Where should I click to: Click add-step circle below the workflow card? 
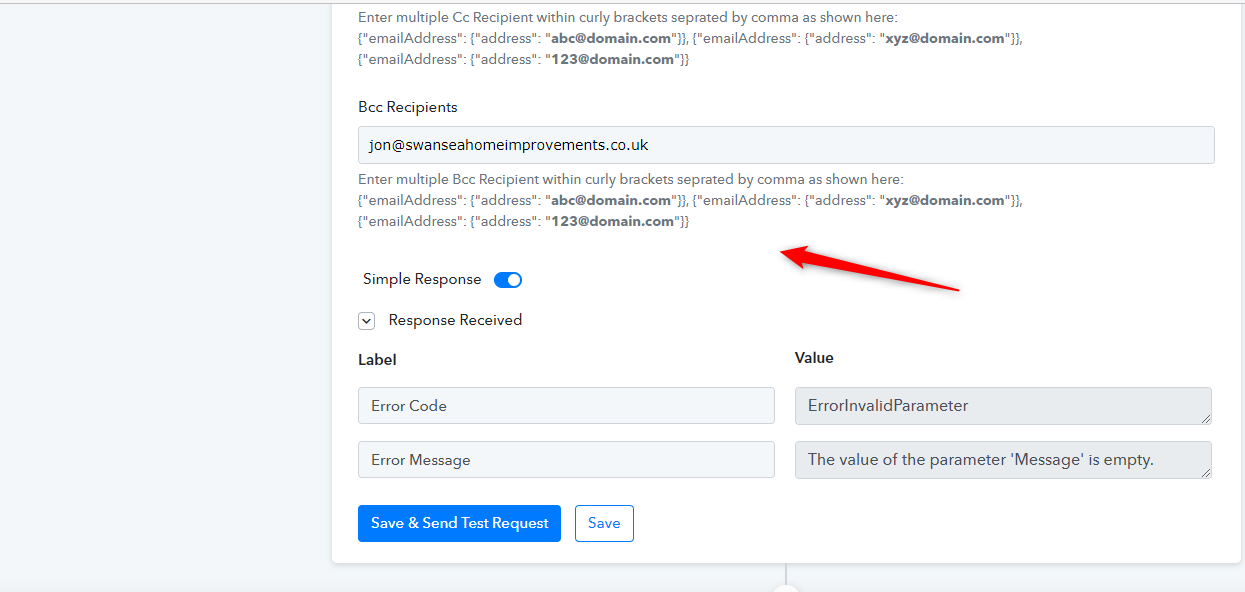pos(786,590)
